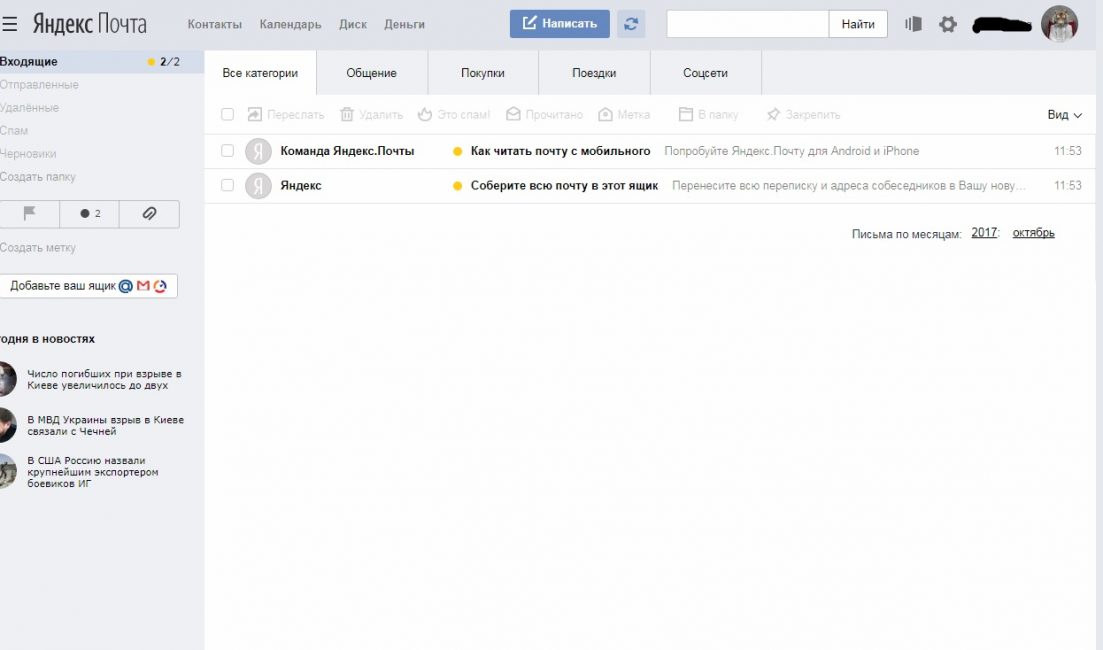
Task: Click the flag filter icon
Action: coord(30,214)
